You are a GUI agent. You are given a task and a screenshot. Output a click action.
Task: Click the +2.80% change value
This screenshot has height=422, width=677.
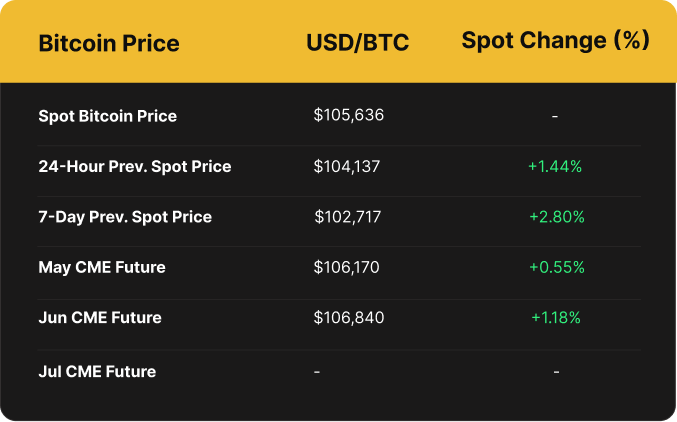(x=557, y=217)
